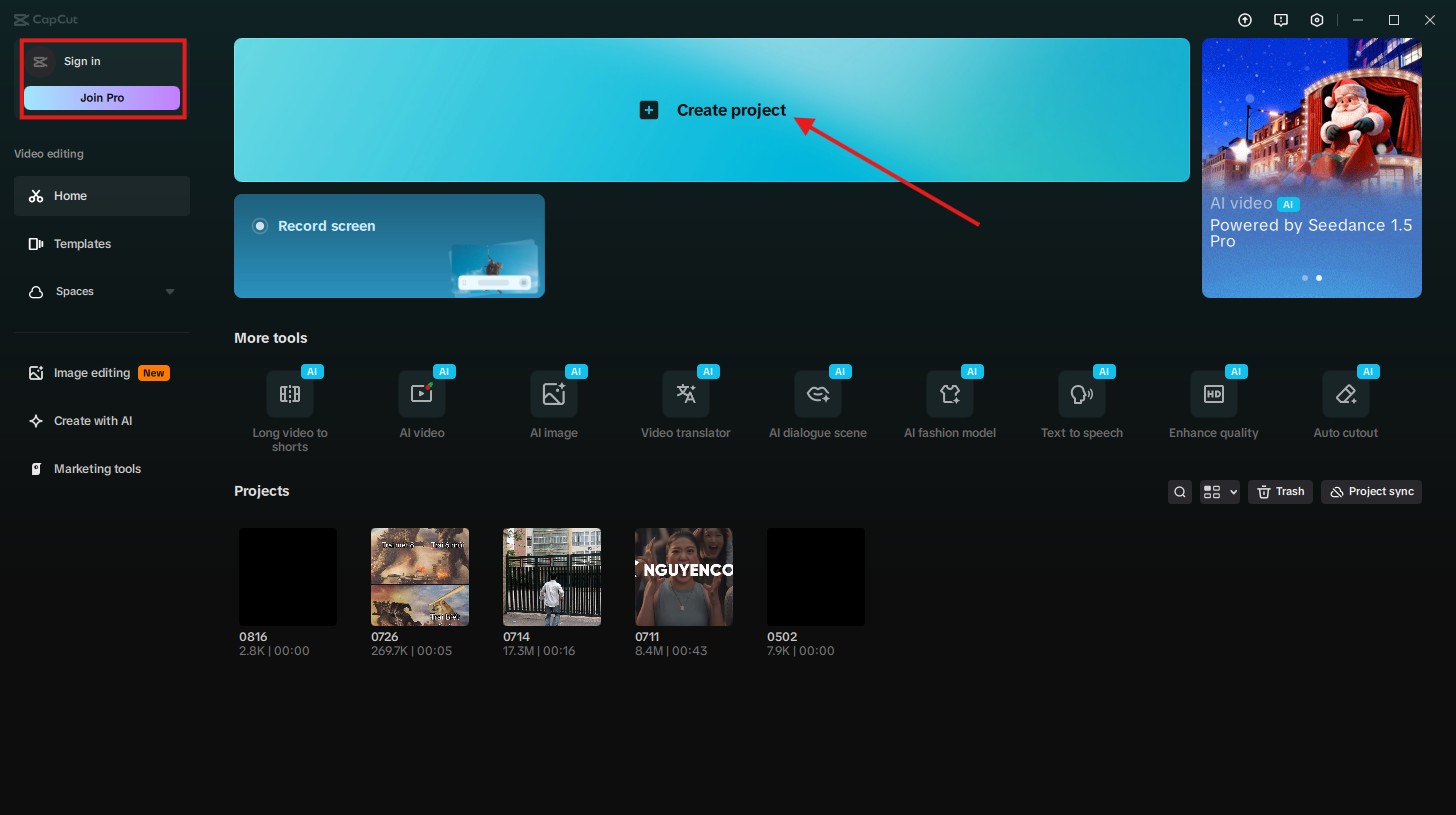Click the Join Pro button
This screenshot has width=1456, height=815.
tap(102, 98)
